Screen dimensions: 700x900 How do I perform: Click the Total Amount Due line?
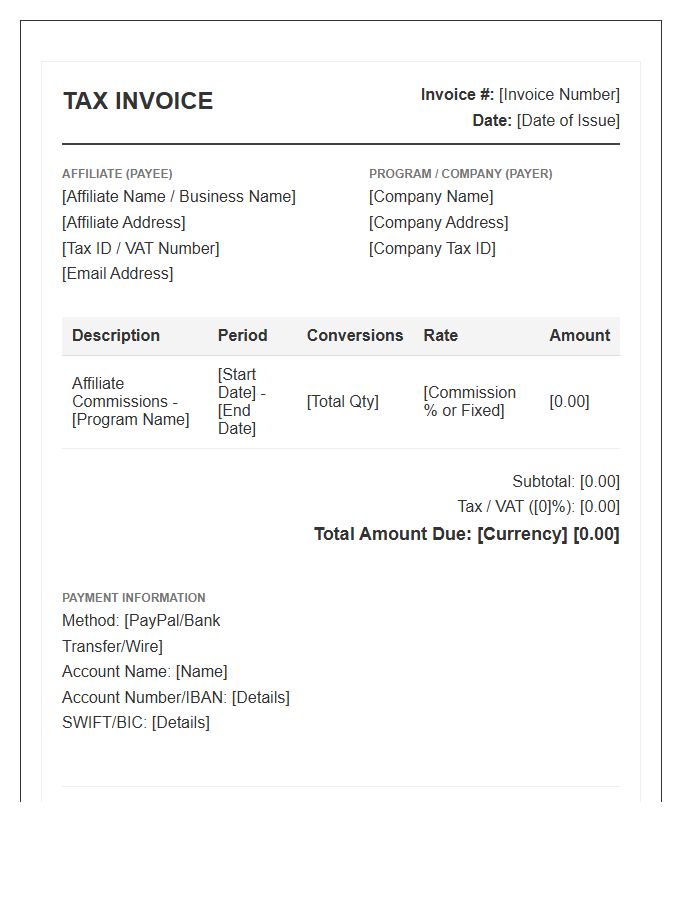[x=467, y=534]
